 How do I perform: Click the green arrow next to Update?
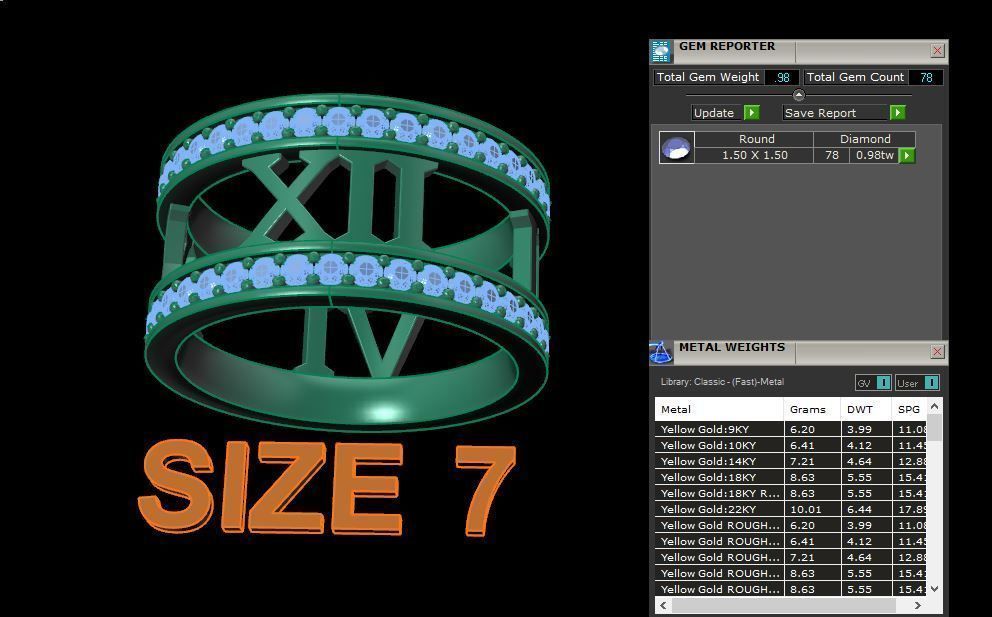(x=752, y=113)
